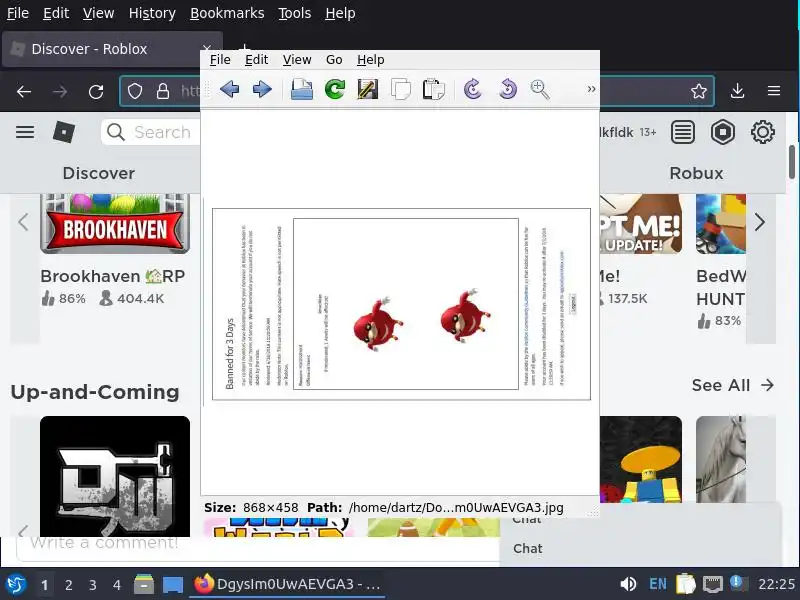The height and width of the screenshot is (600, 800).
Task: Click the Roblox logo home icon
Action: tap(64, 133)
